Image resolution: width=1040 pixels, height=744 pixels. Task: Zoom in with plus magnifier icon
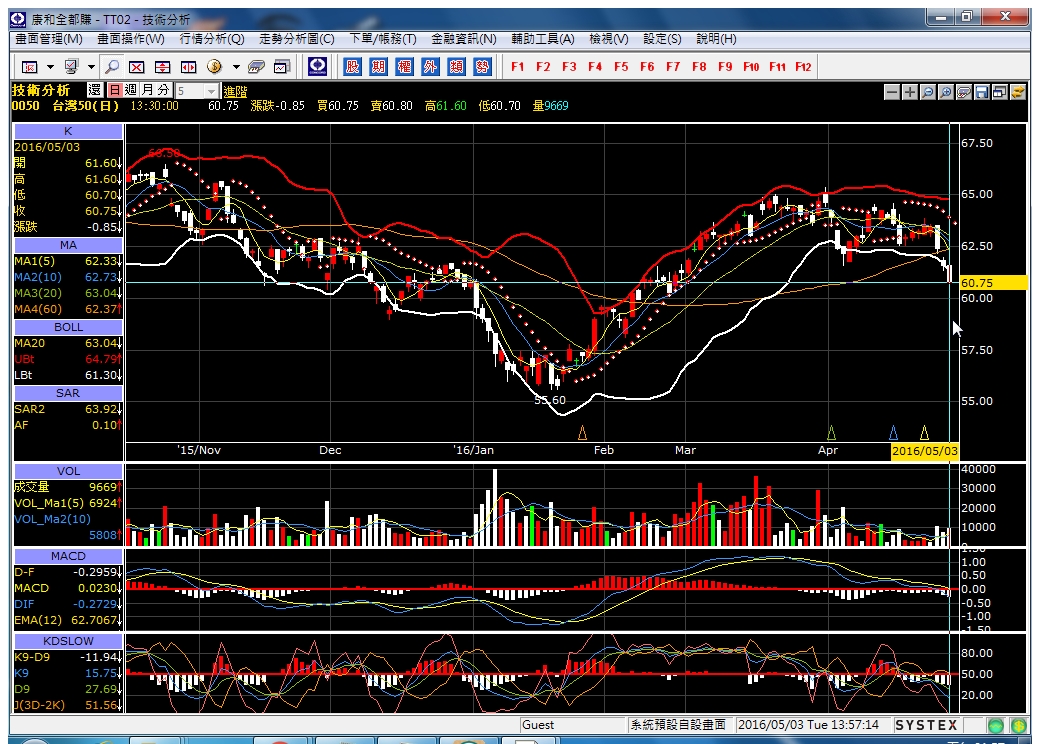click(946, 92)
